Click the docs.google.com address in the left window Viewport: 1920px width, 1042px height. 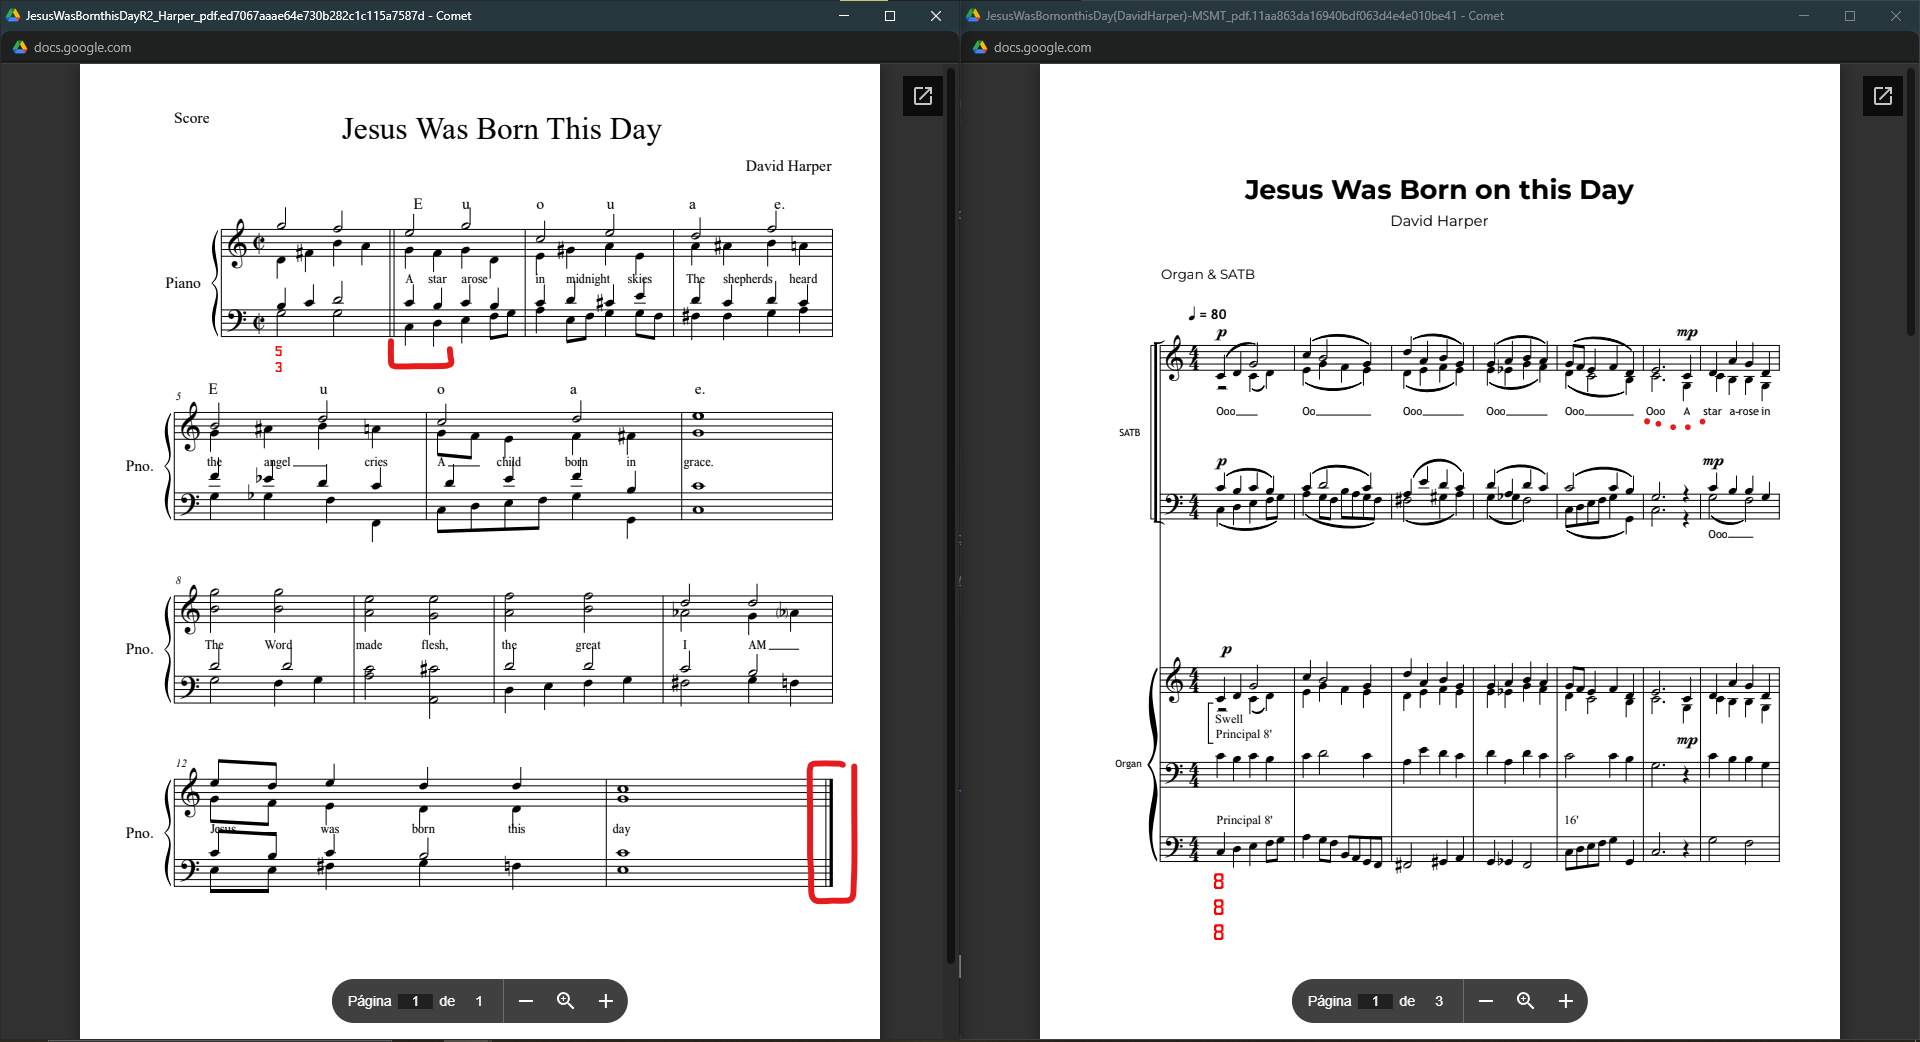pyautogui.click(x=82, y=47)
